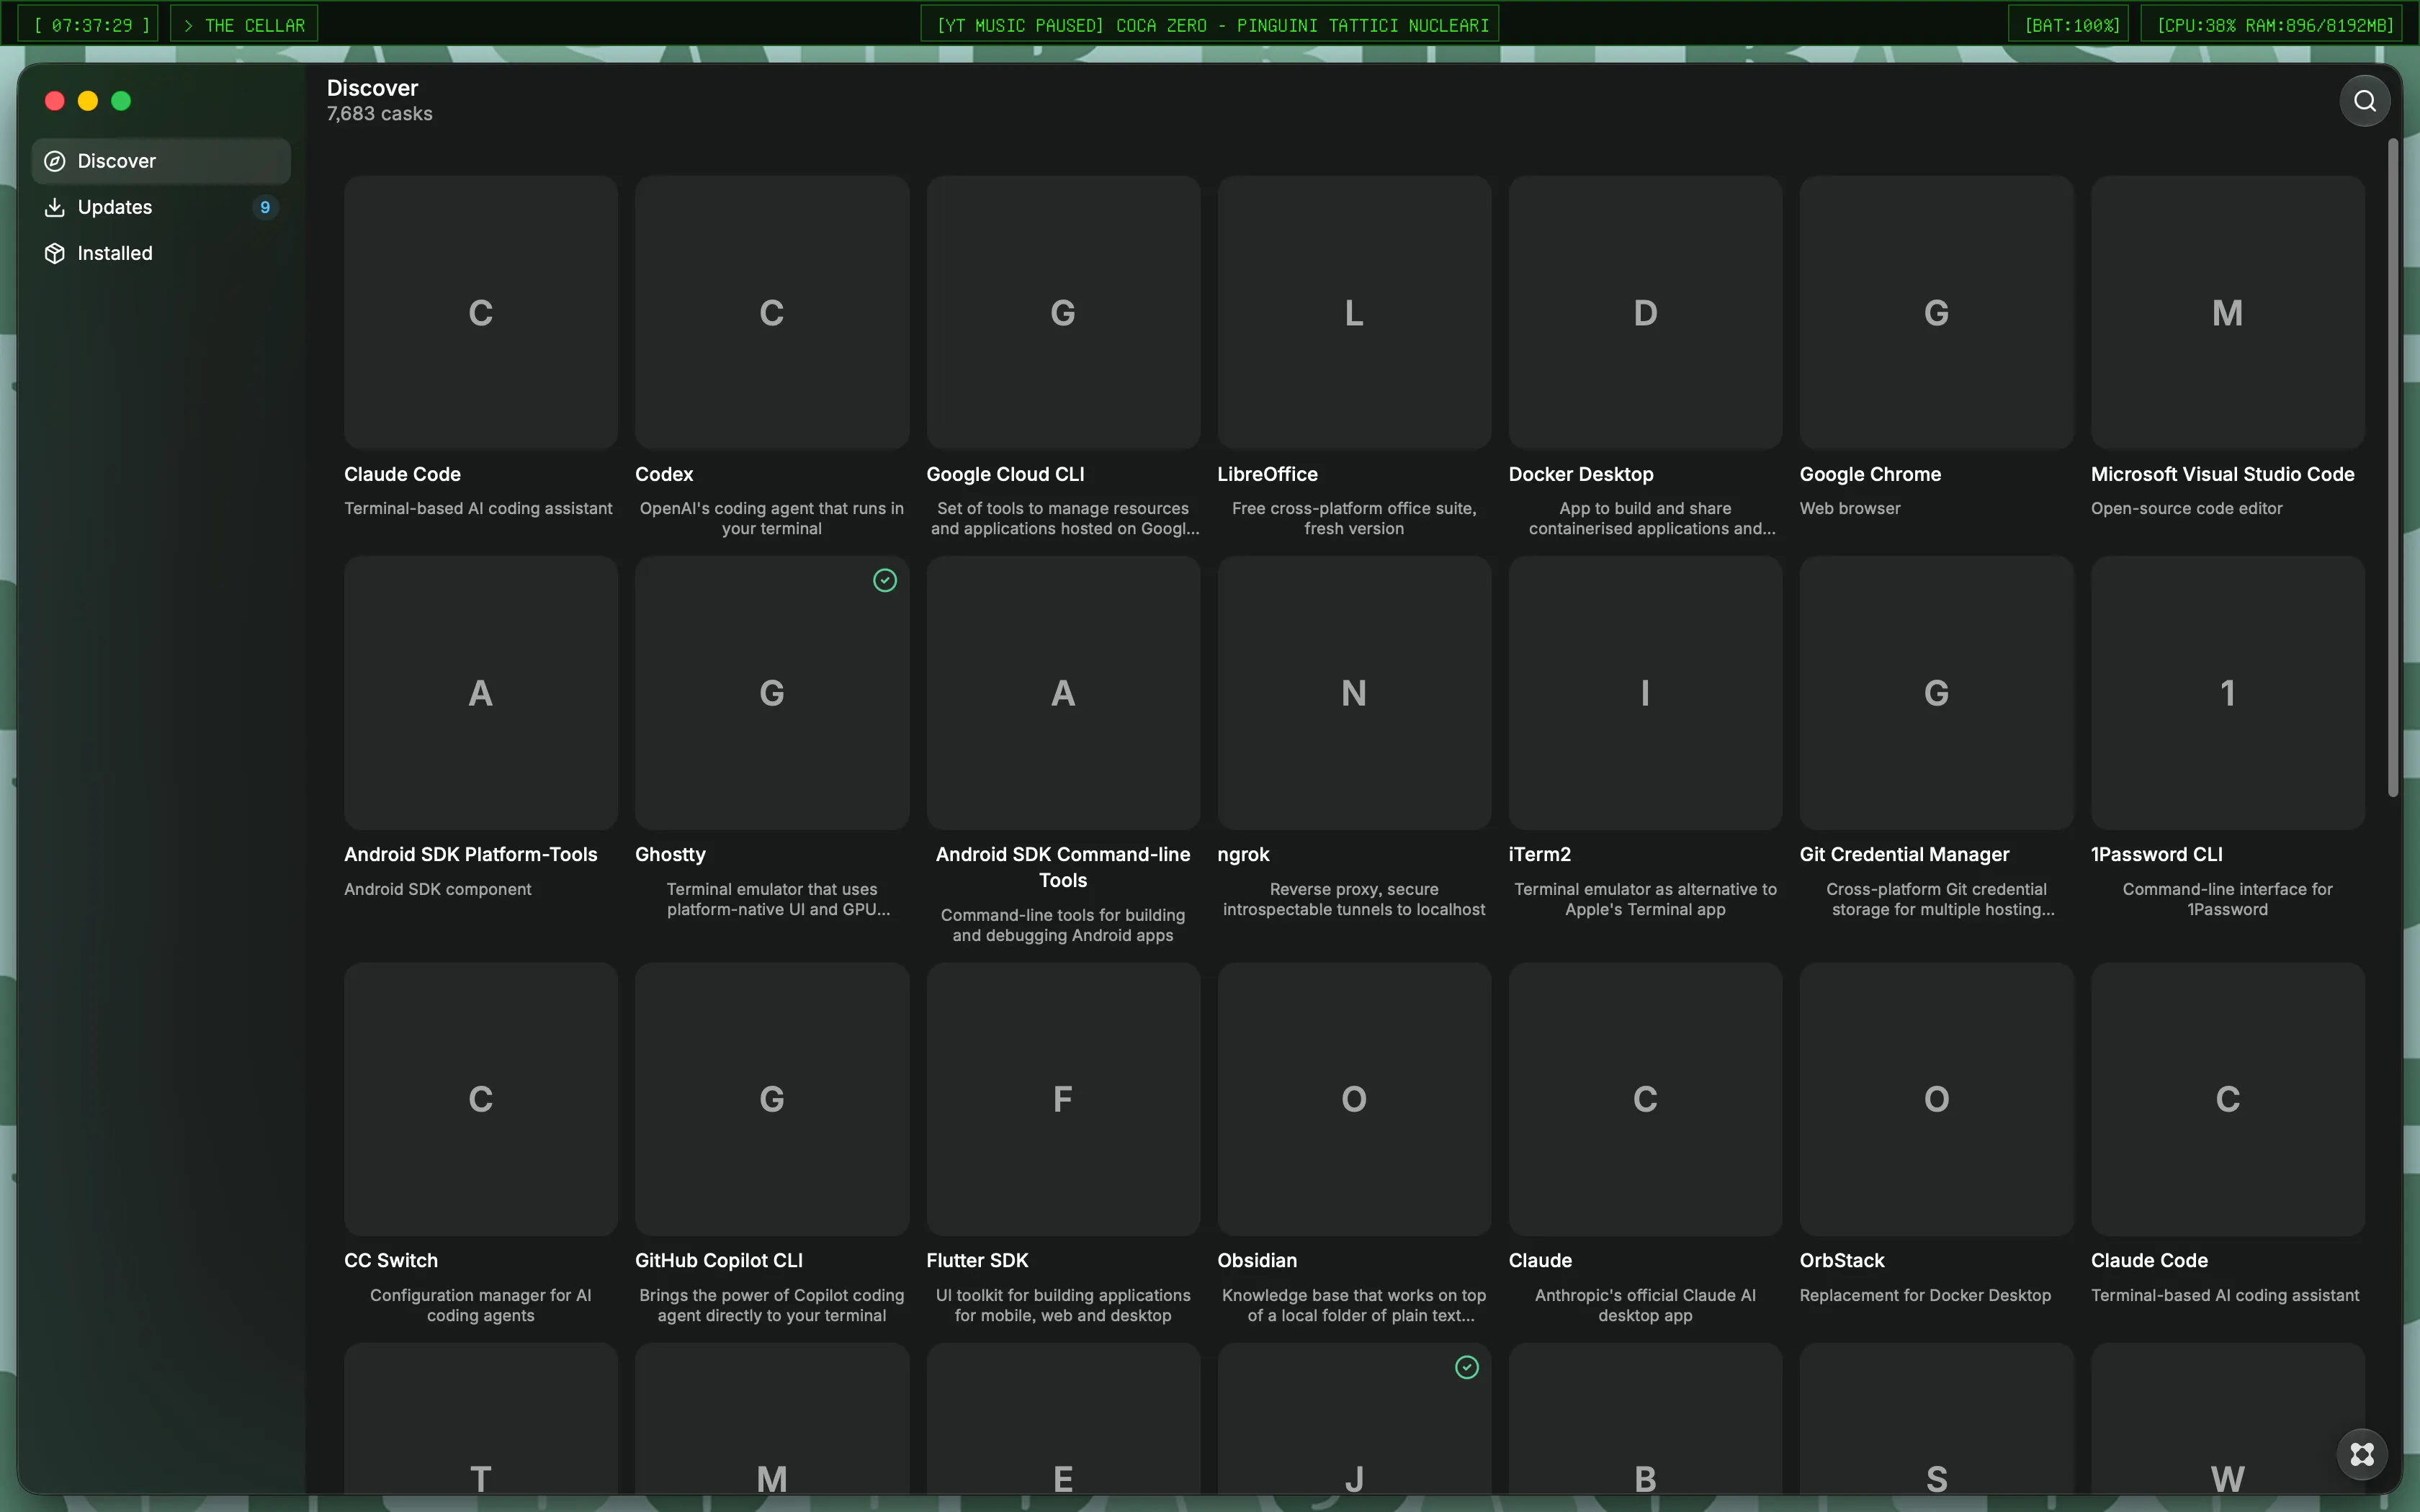Select the iTerm2 letter I icon
This screenshot has height=1512, width=2420.
tap(1645, 693)
